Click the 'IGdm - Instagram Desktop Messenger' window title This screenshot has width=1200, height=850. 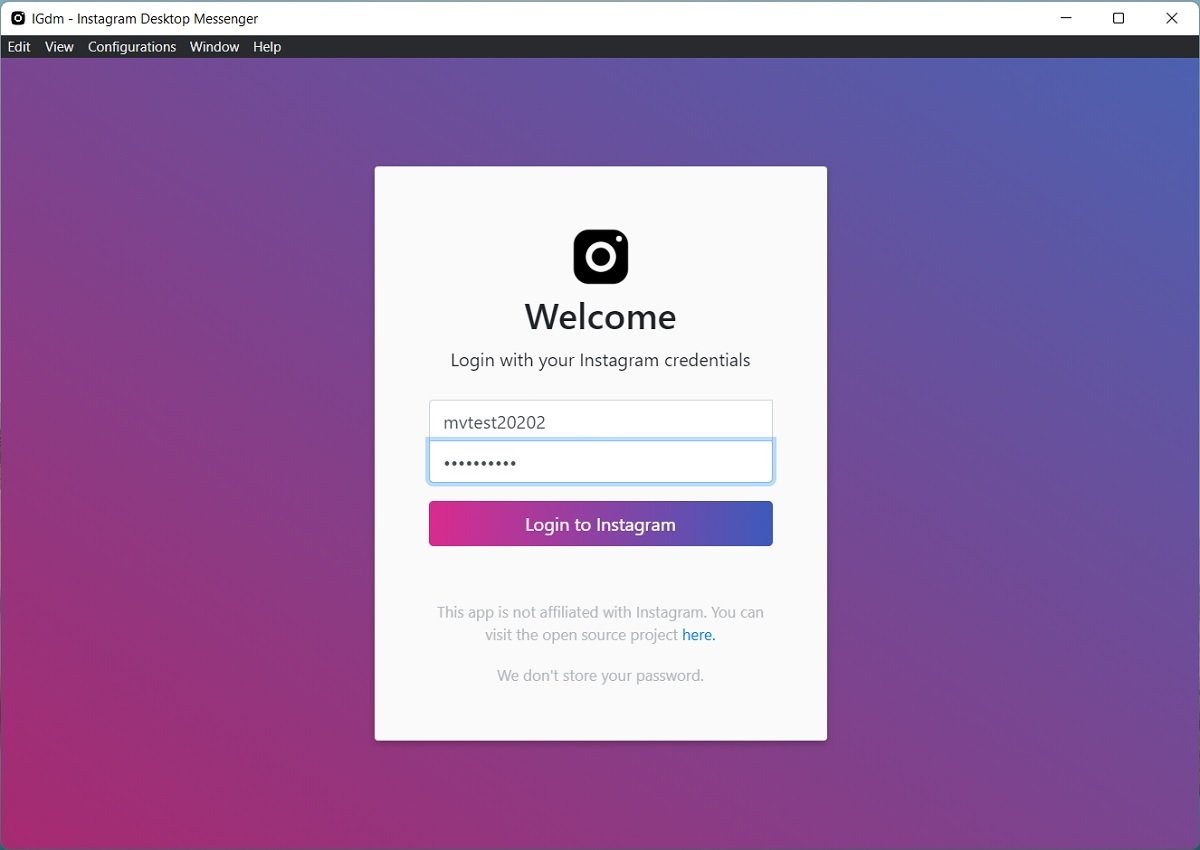(145, 18)
